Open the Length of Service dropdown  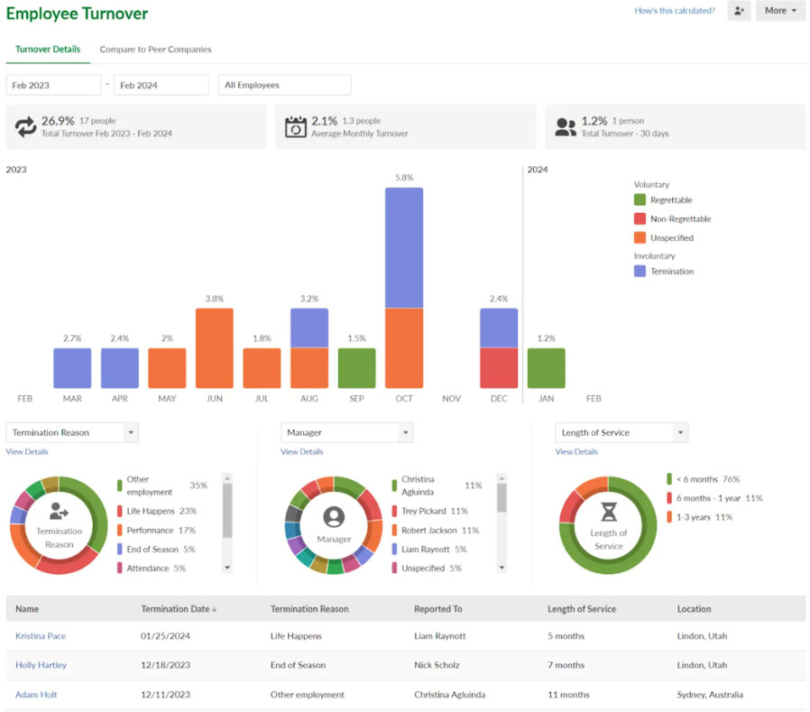point(620,432)
